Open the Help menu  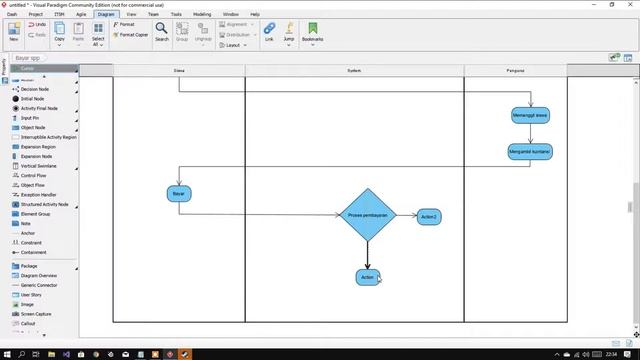[x=255, y=14]
